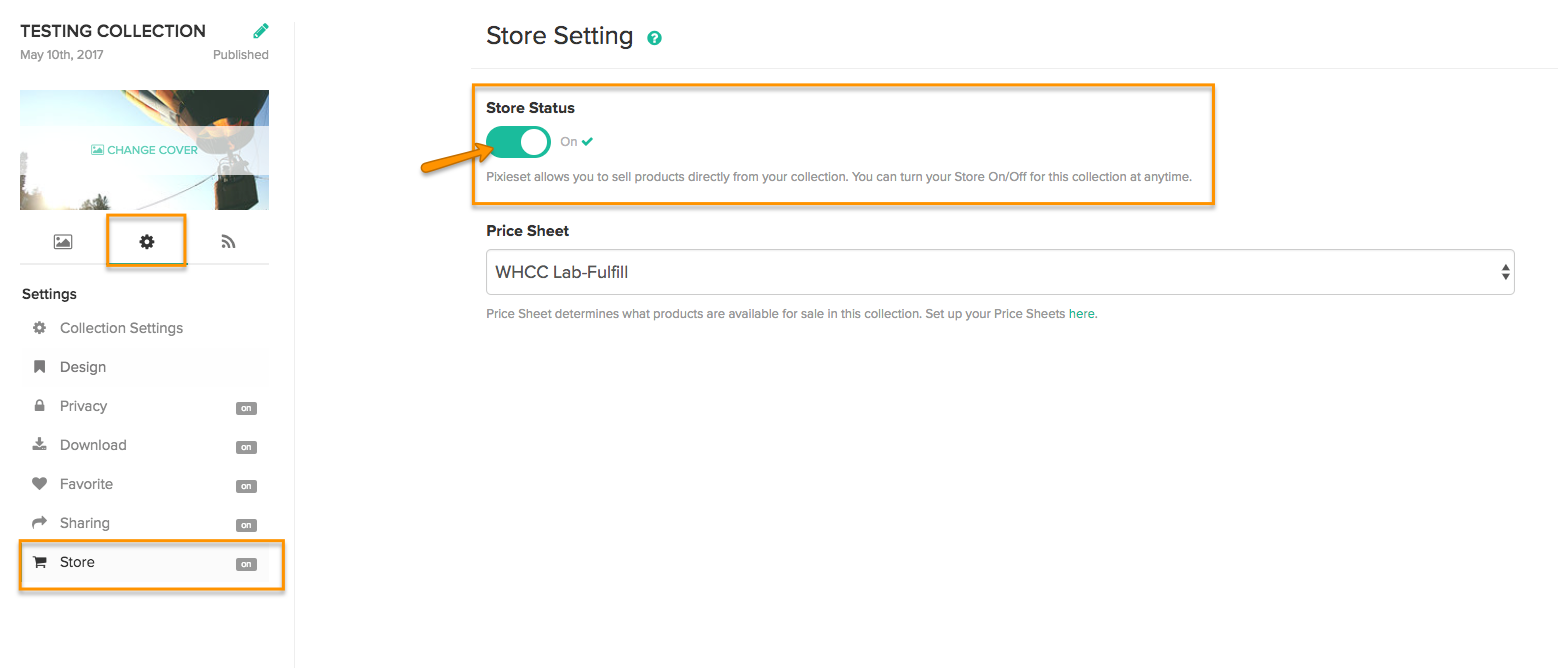Click the Settings section header in sidebar
Screen dimensions: 1558x668
coord(49,294)
